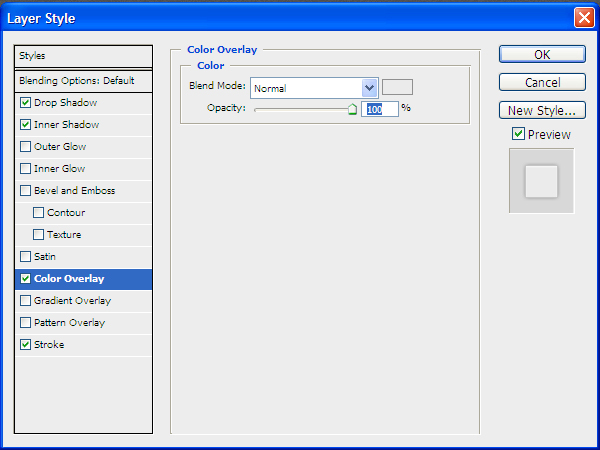Open the overlay color swatch picker
This screenshot has height=450, width=600.
coord(398,87)
